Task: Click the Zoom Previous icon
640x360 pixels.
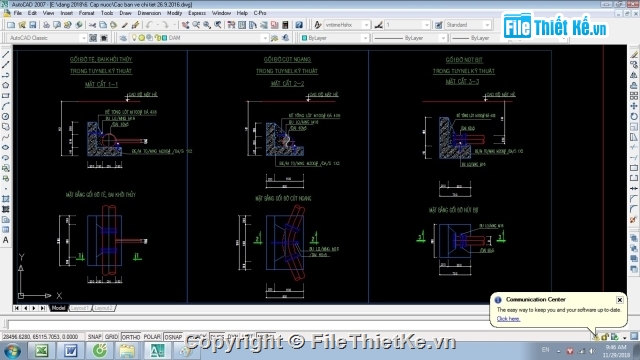Action: (218, 25)
